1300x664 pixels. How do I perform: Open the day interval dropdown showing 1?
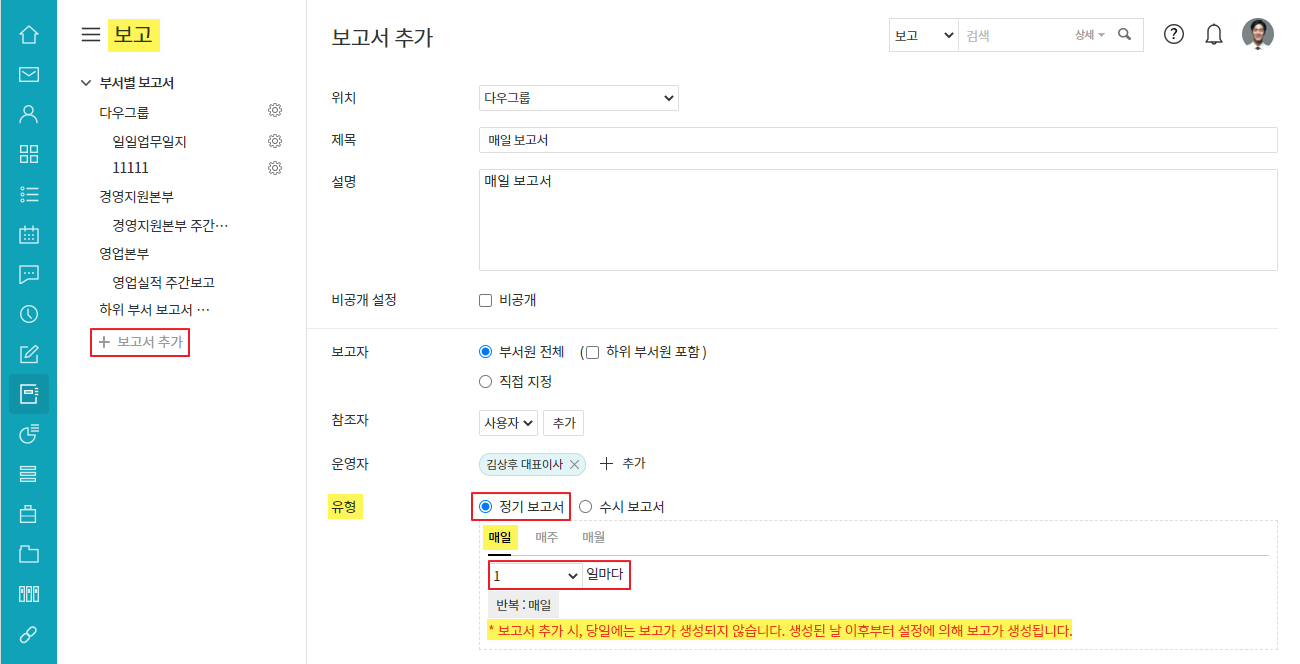(535, 575)
